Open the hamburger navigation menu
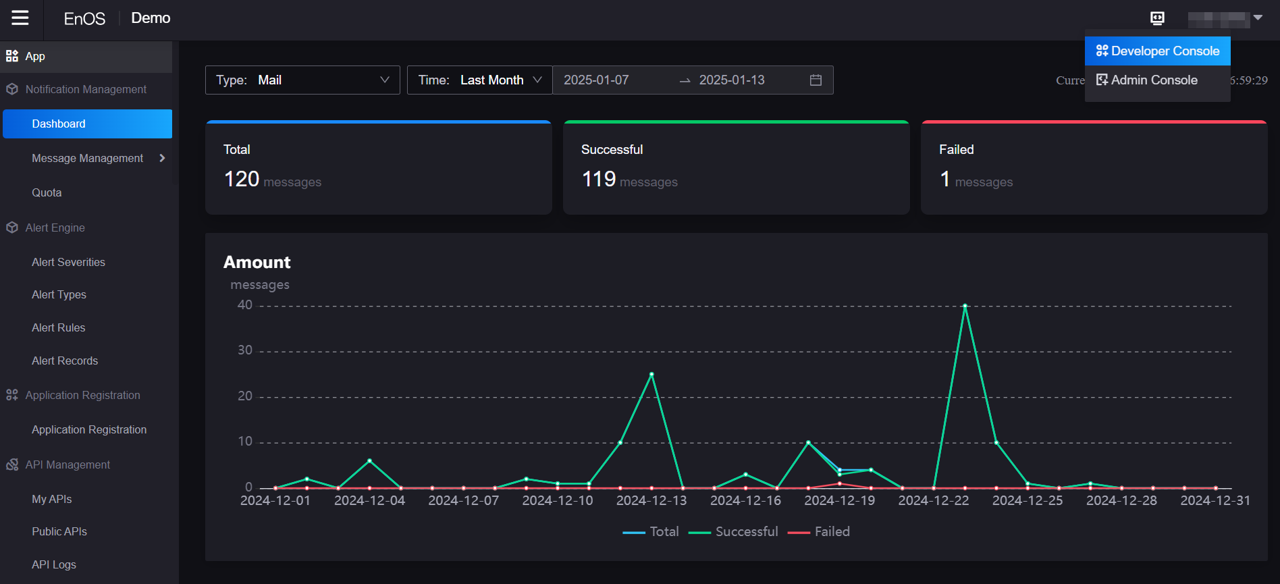The height and width of the screenshot is (584, 1280). (x=20, y=18)
